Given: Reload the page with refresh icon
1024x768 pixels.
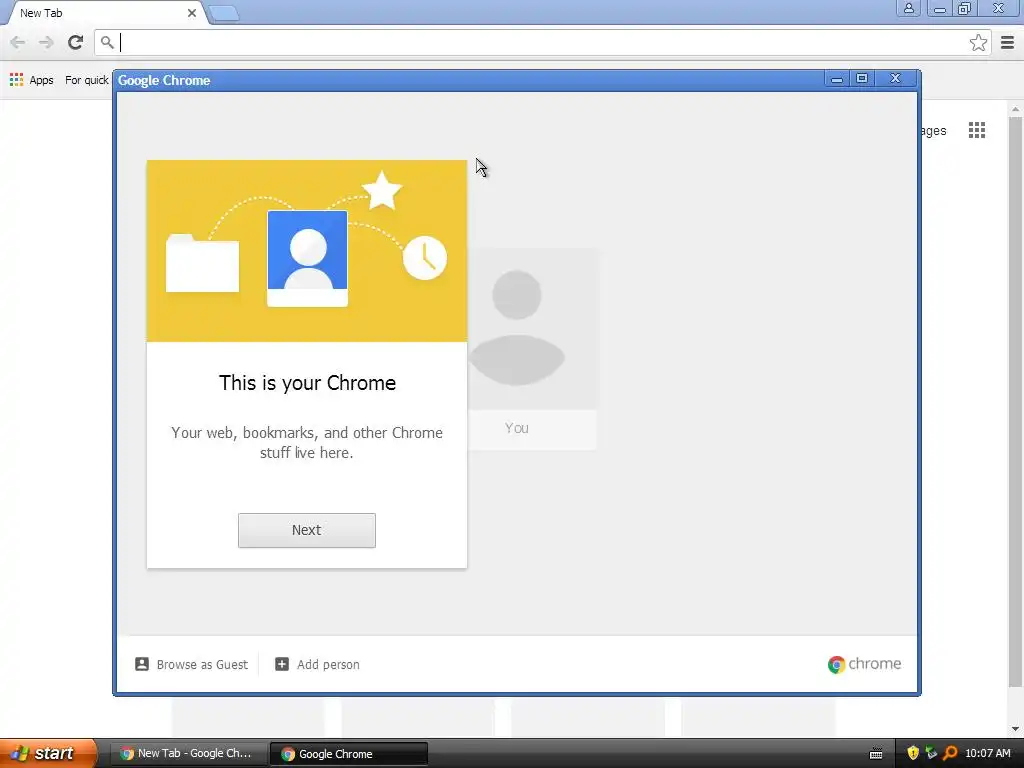Looking at the screenshot, I should tap(76, 42).
